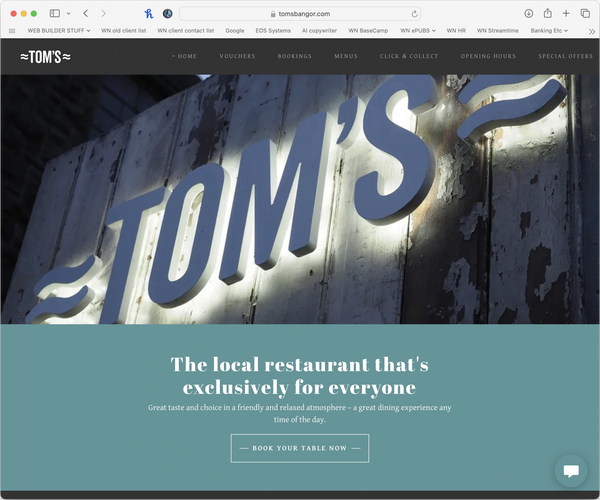Reload the tomsbangor.com page
The height and width of the screenshot is (500, 600).
[414, 14]
